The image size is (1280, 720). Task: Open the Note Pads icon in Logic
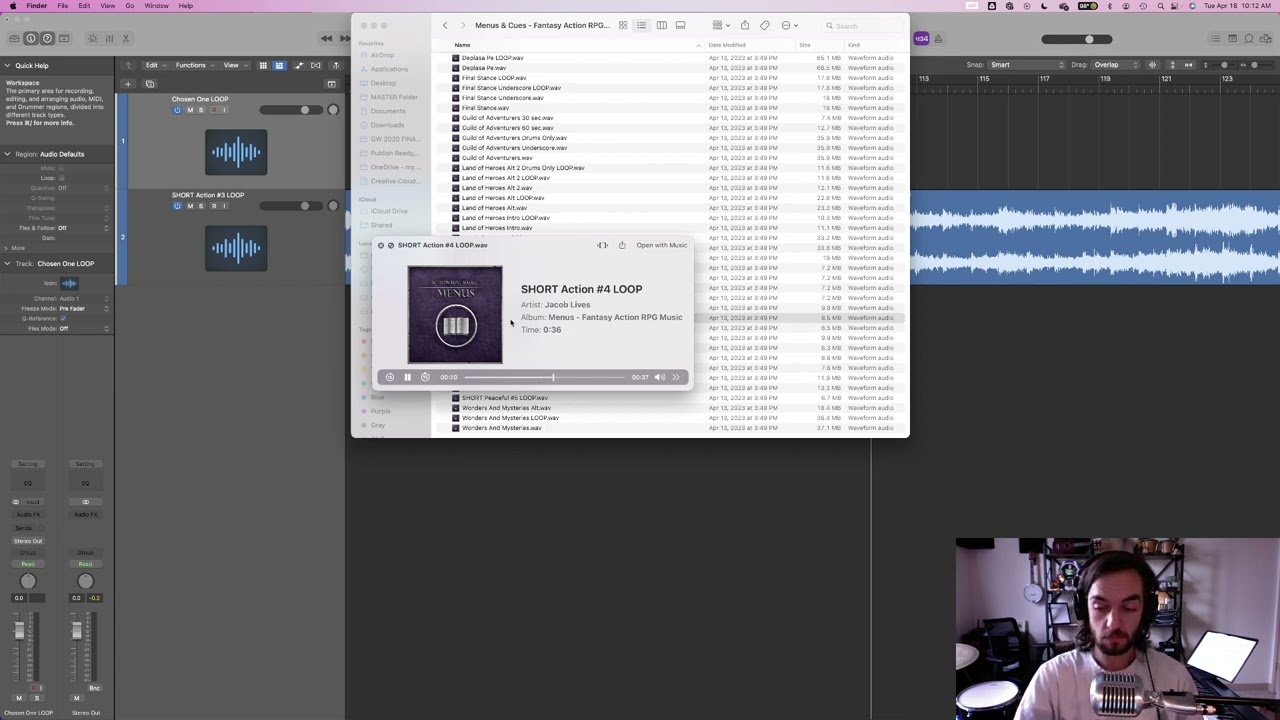pos(1233,39)
